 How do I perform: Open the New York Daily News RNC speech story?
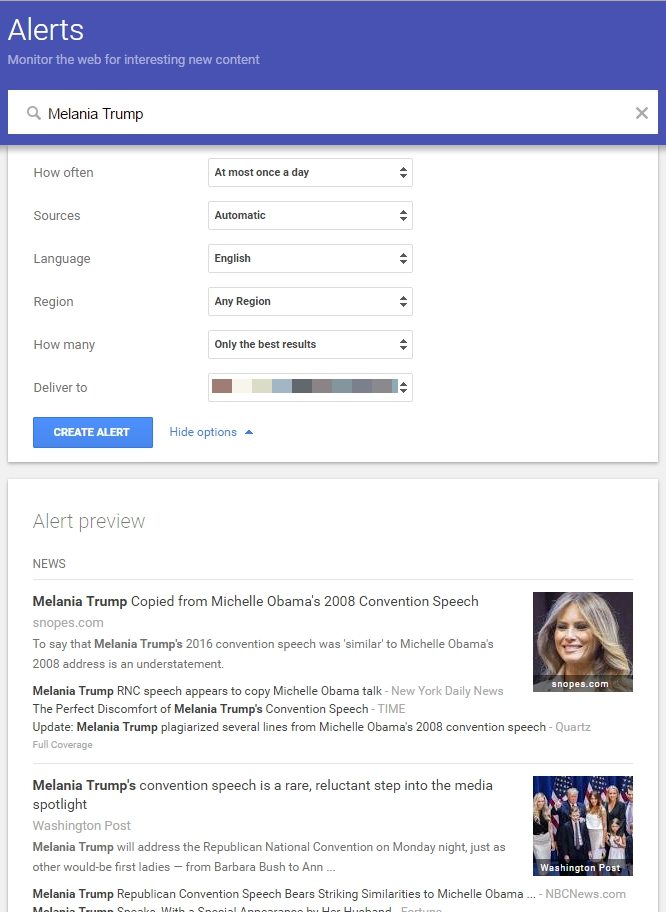[207, 691]
